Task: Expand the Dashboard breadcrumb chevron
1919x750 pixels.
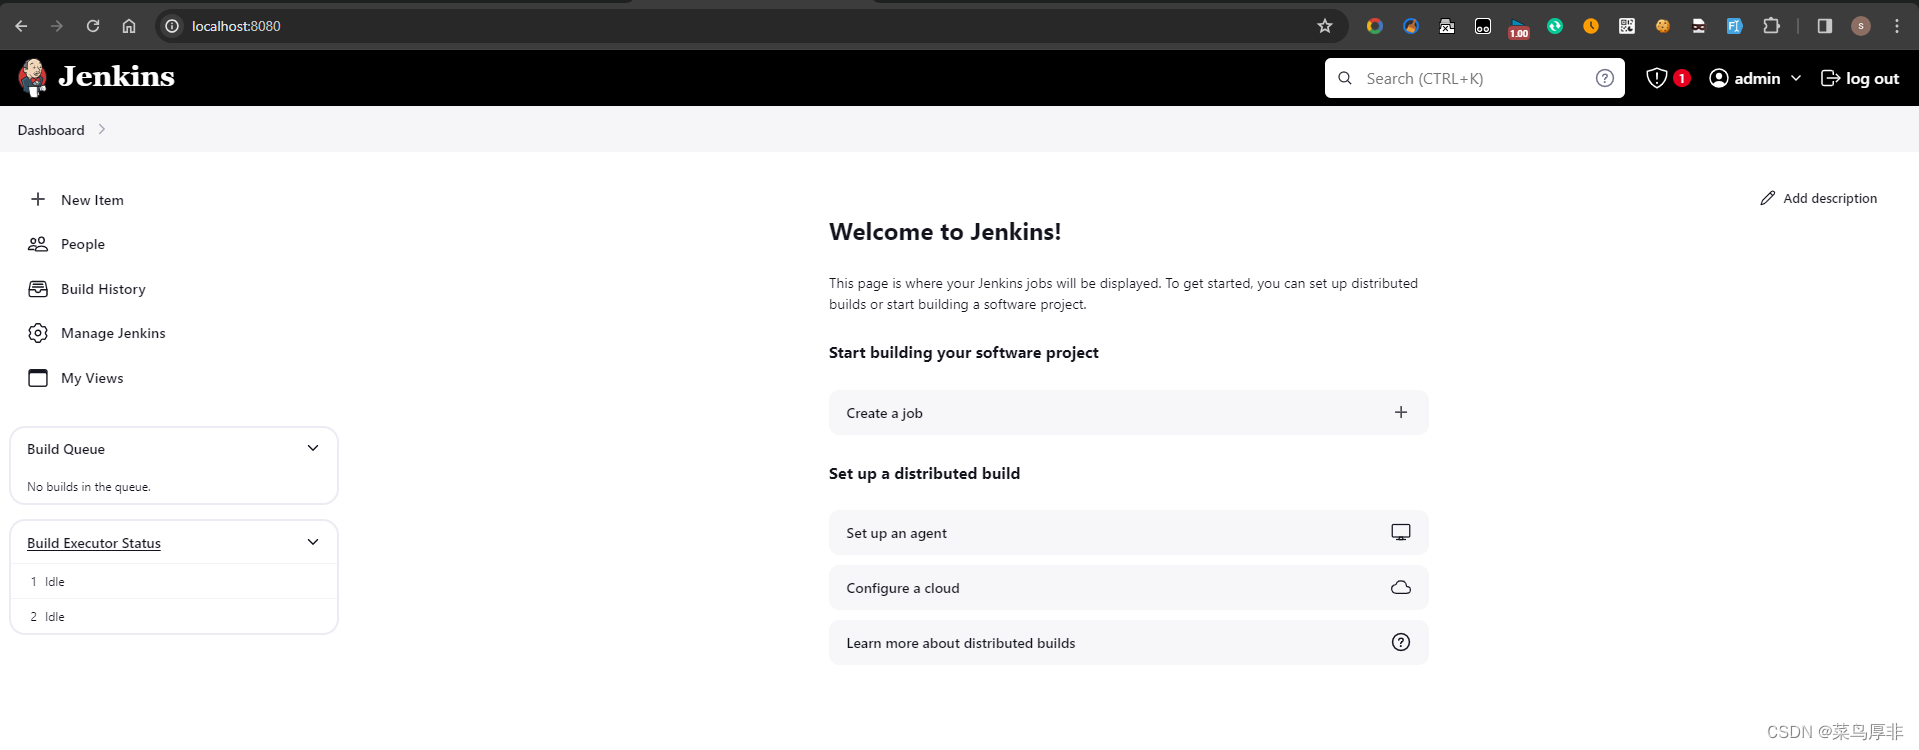Action: pyautogui.click(x=102, y=129)
